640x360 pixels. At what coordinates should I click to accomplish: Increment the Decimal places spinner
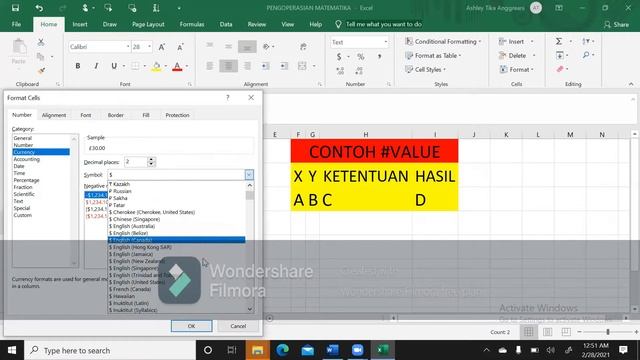pos(151,160)
